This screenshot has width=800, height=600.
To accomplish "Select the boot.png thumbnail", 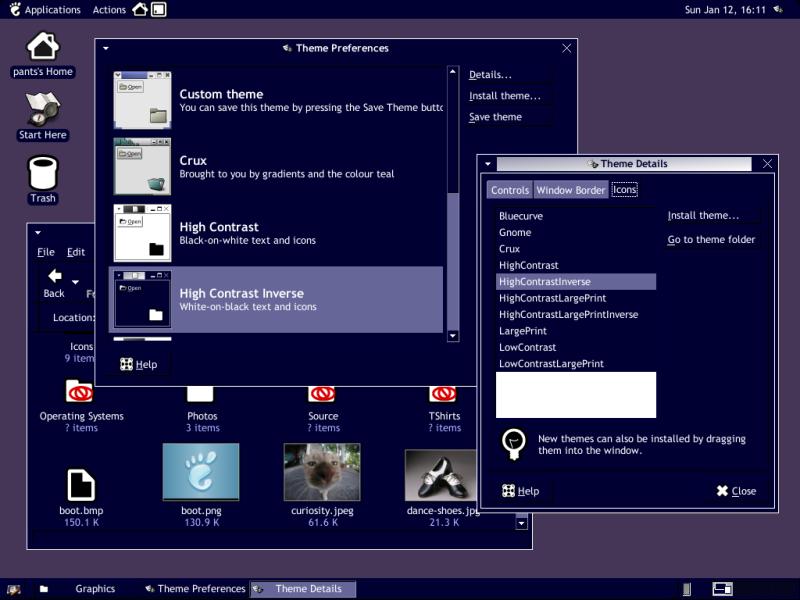I will 201,472.
